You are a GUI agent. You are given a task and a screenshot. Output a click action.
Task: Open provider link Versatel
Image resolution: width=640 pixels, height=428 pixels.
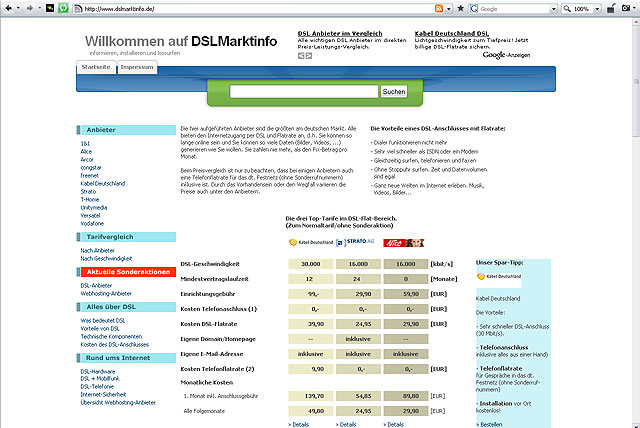tap(90, 215)
